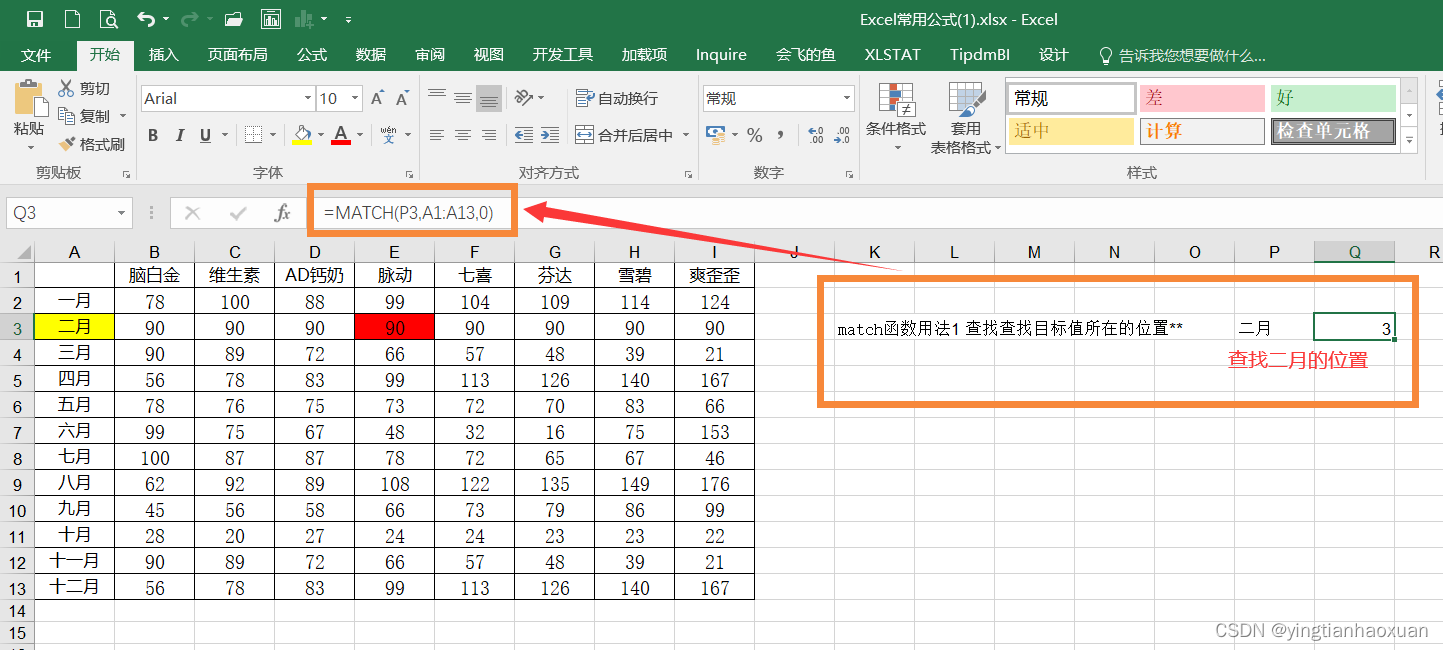The height and width of the screenshot is (650, 1443).
Task: Click the select-all corner triangle of the sheet
Action: click(x=22, y=251)
